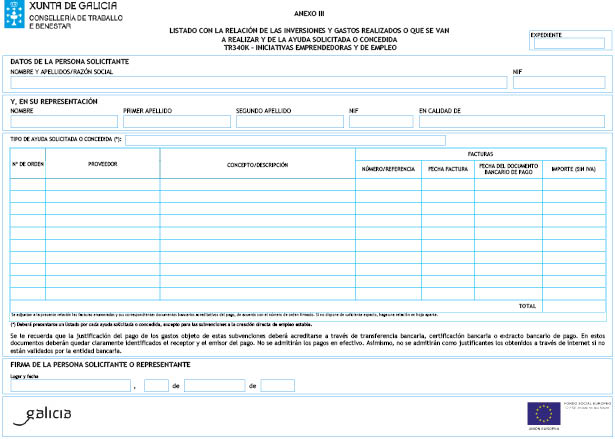Click the signature year field after second 'de'
Image resolution: width=615 pixels, height=439 pixels.
coord(277,385)
